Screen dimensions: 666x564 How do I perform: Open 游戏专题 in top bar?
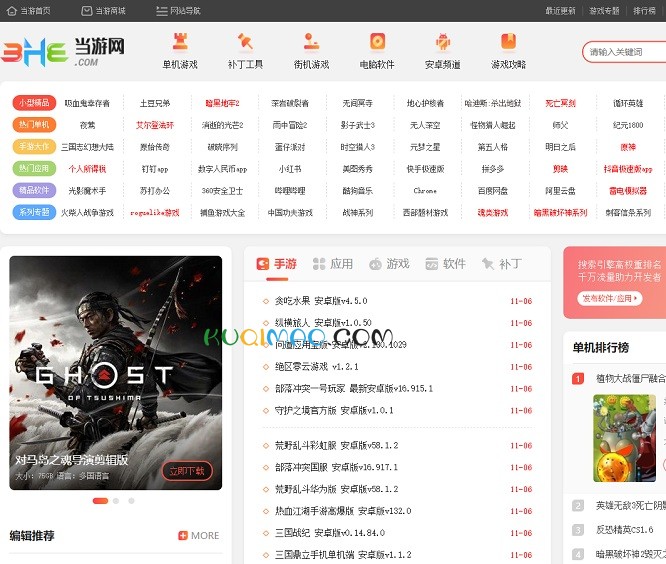604,11
